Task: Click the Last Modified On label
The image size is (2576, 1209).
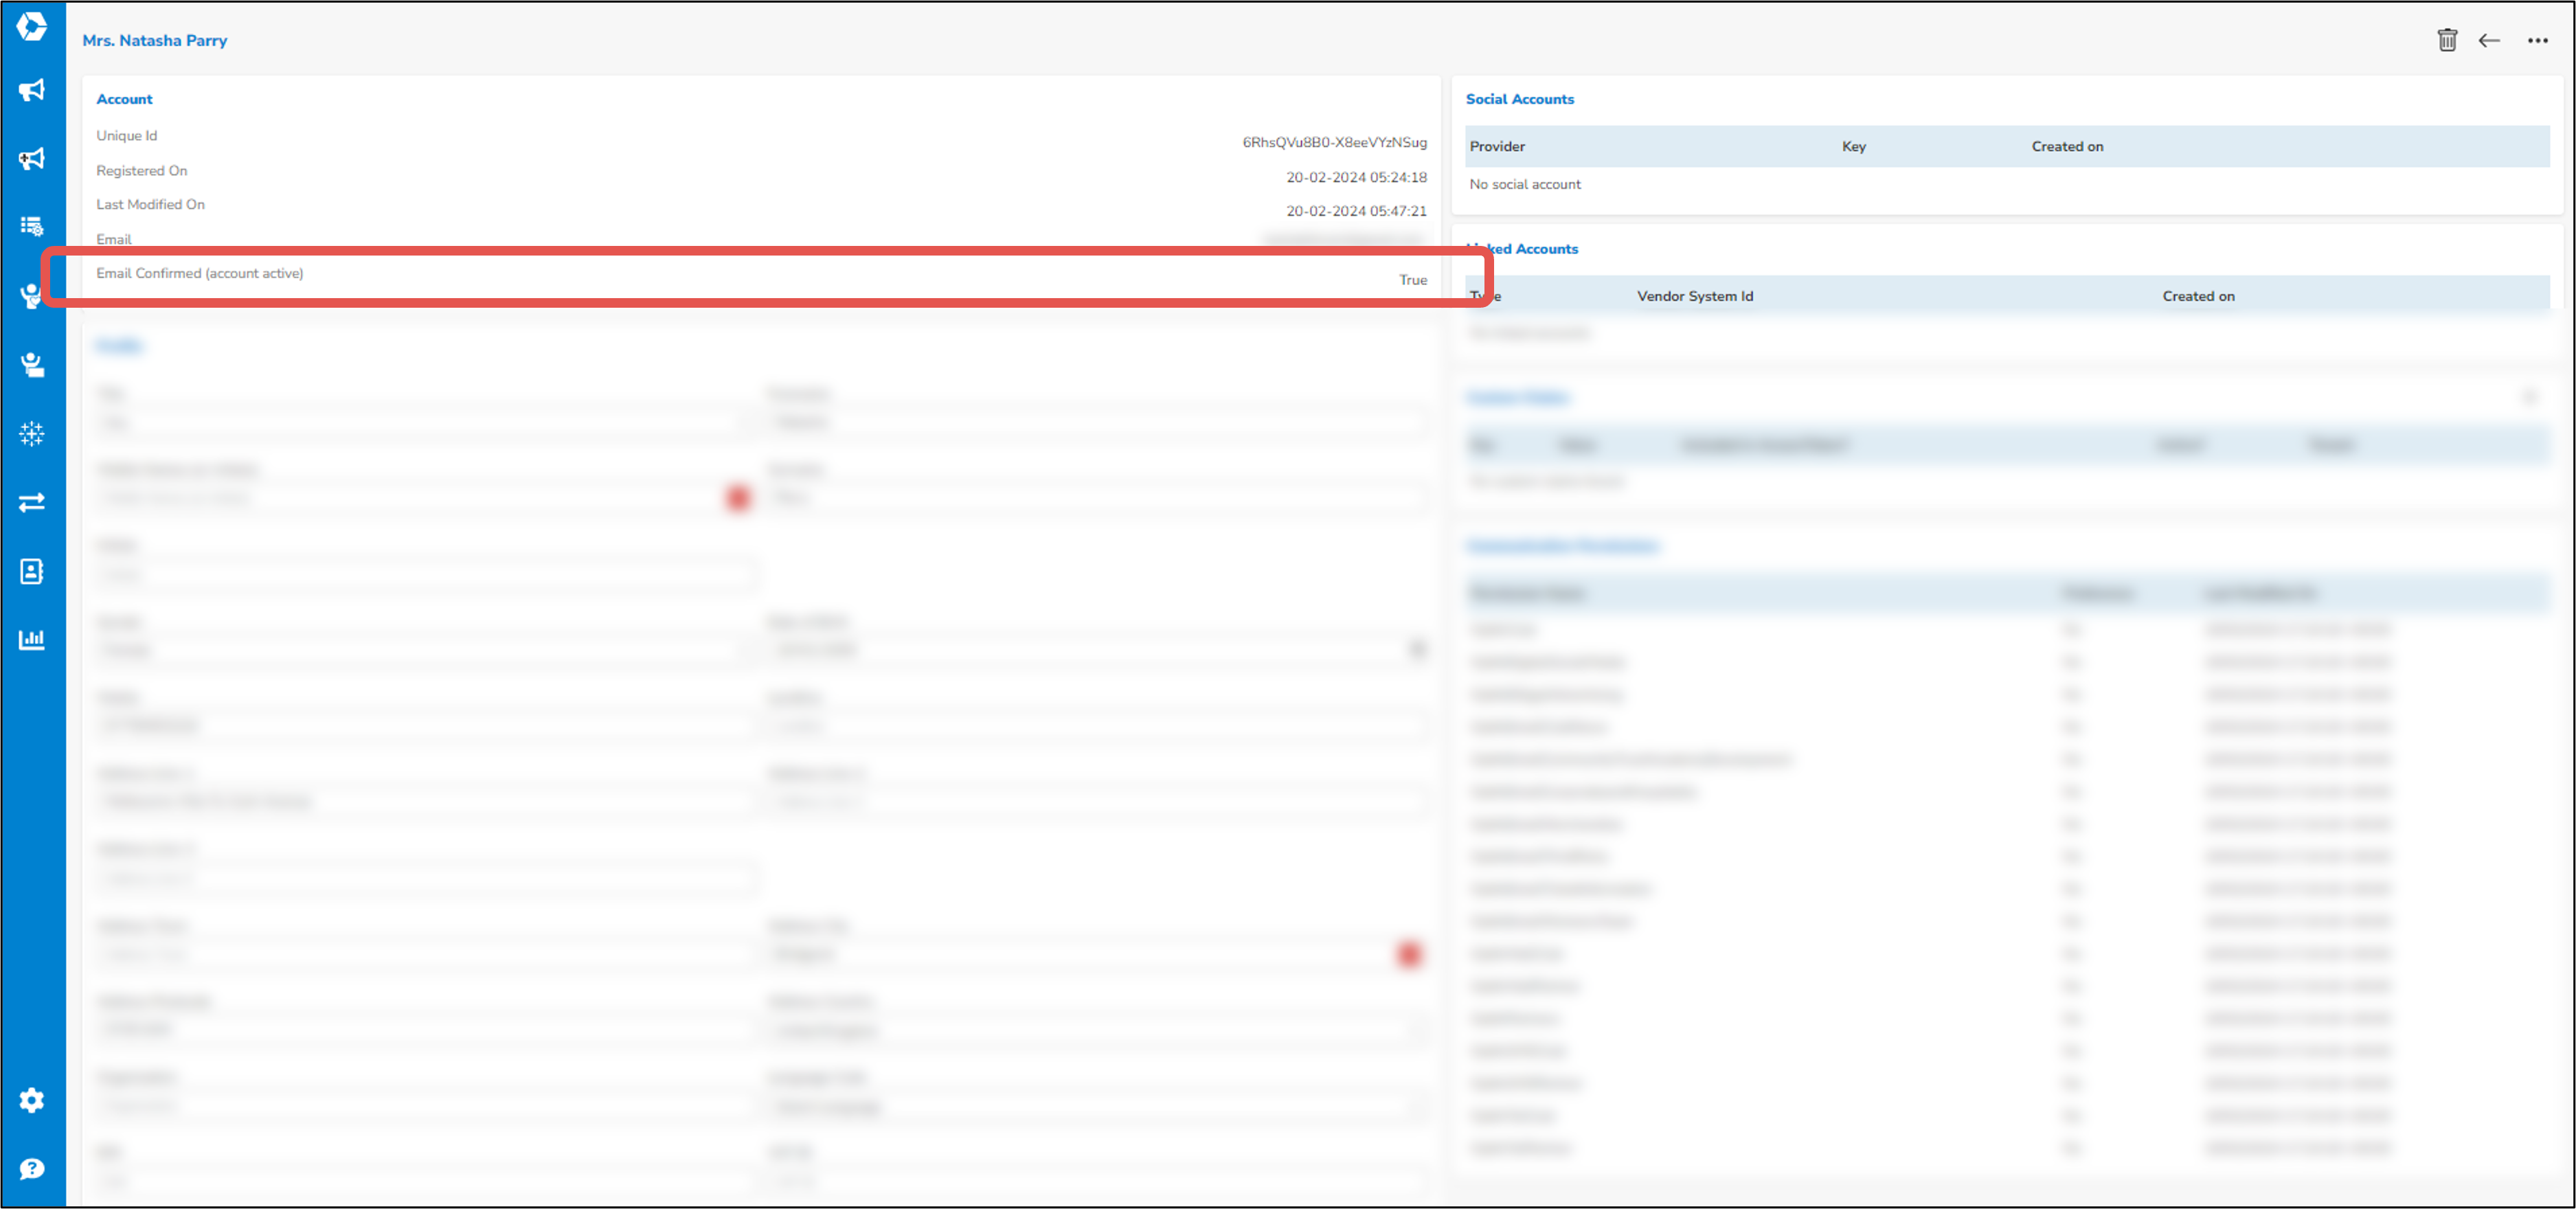Action: pos(151,204)
